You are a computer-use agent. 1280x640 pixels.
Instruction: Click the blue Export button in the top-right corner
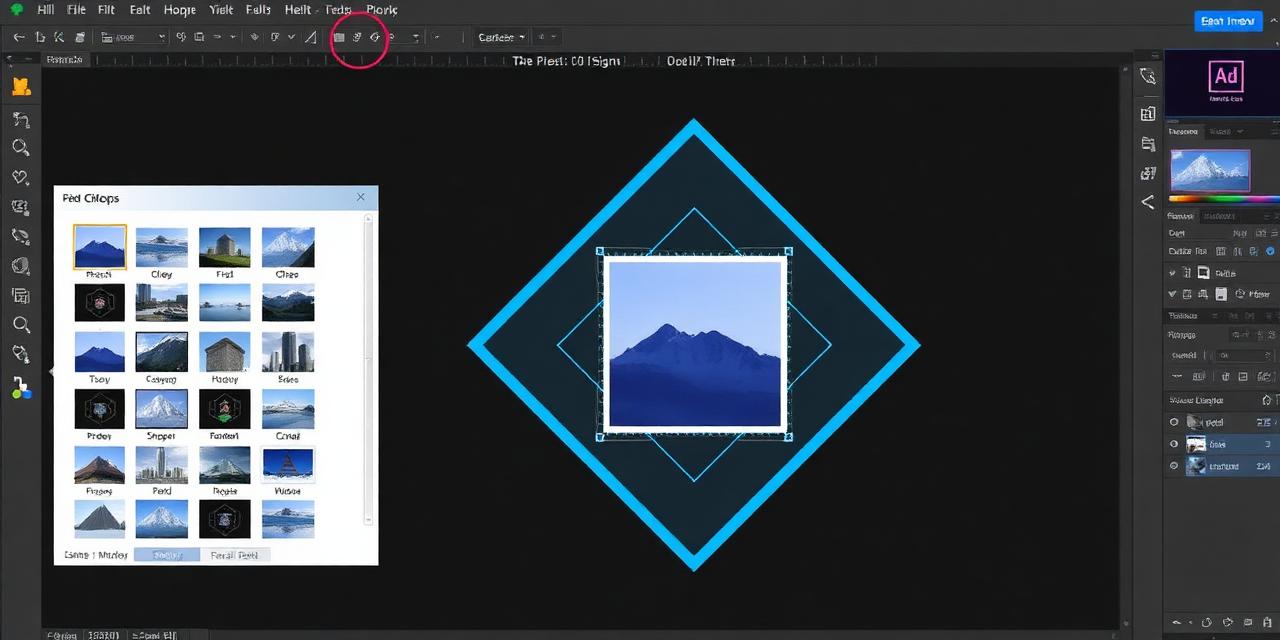pyautogui.click(x=1227, y=20)
